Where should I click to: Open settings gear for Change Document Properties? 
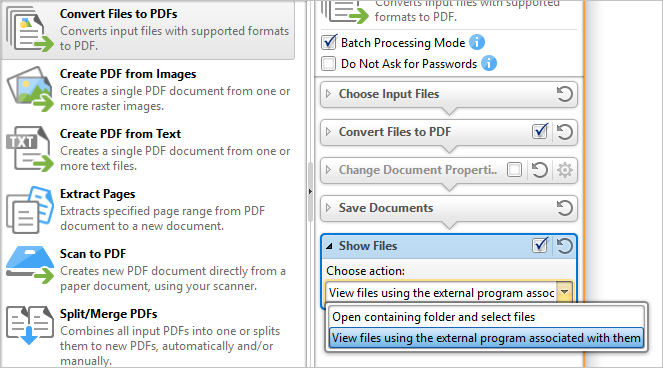point(564,170)
